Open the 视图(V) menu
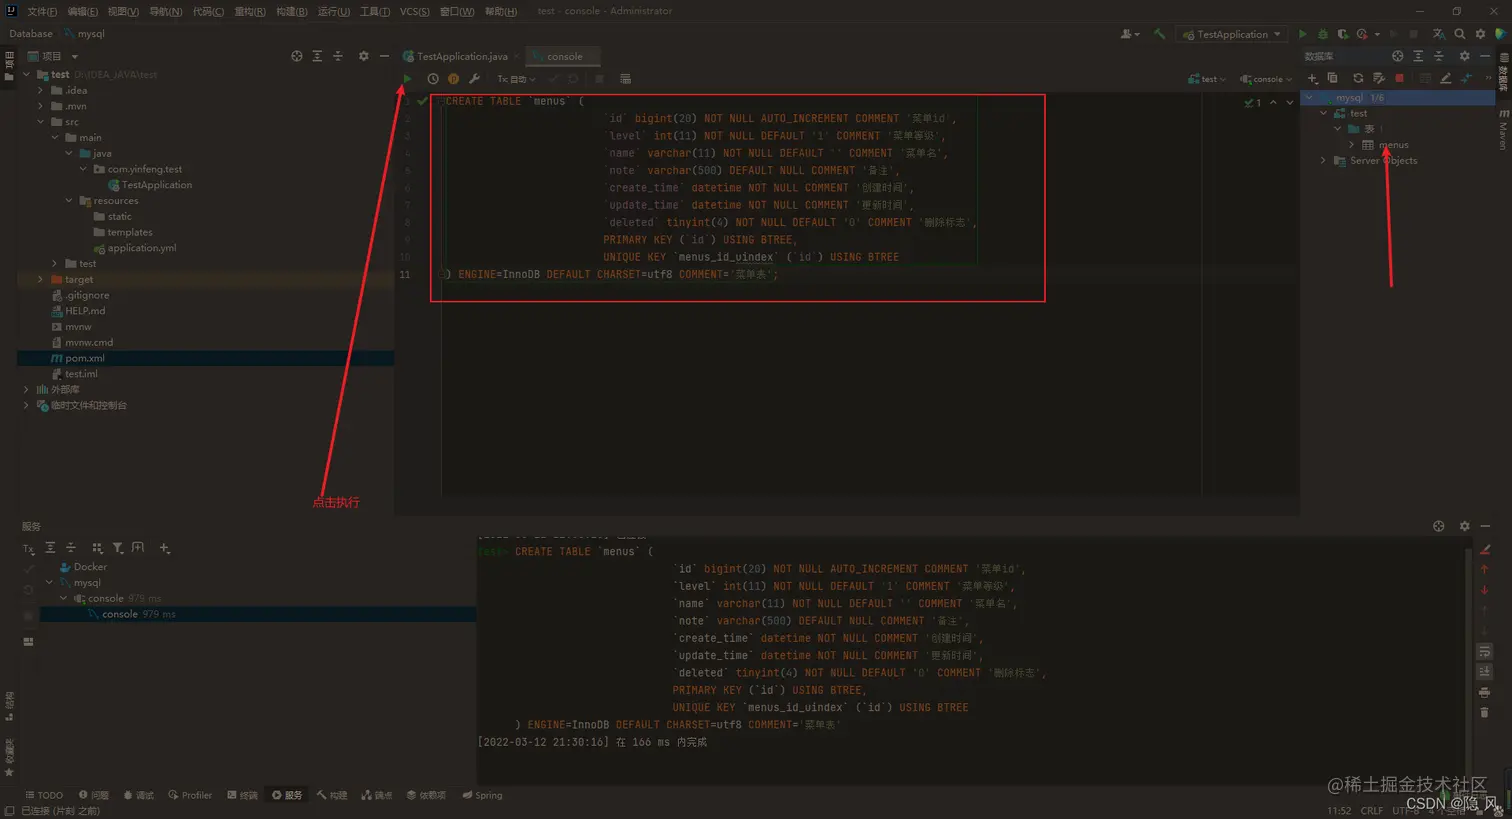The image size is (1512, 819). pos(122,11)
